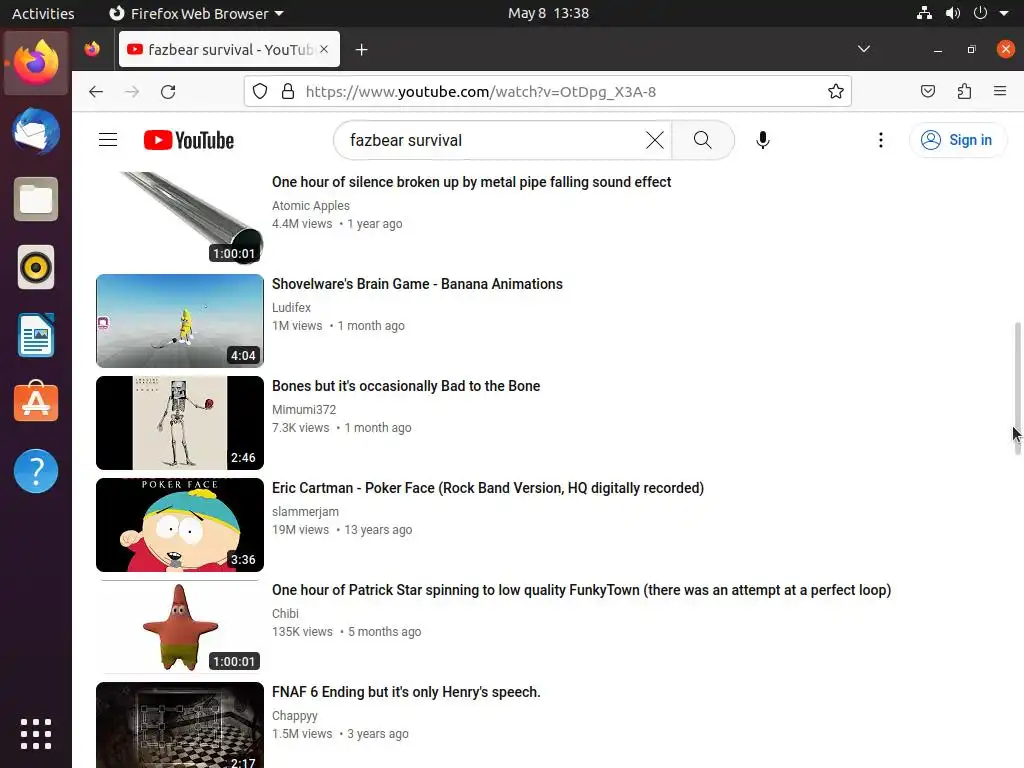This screenshot has height=768, width=1024.
Task: Open YouTube settings three-dot menu
Action: [880, 140]
